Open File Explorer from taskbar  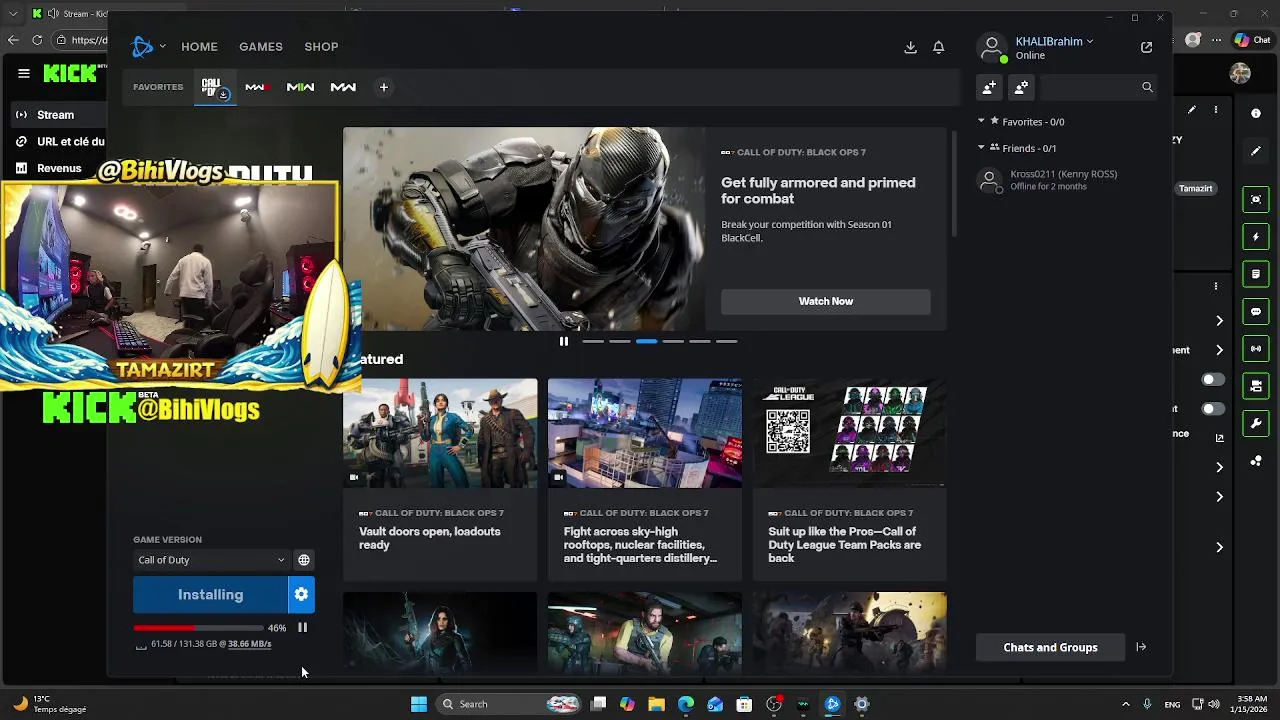click(x=656, y=704)
